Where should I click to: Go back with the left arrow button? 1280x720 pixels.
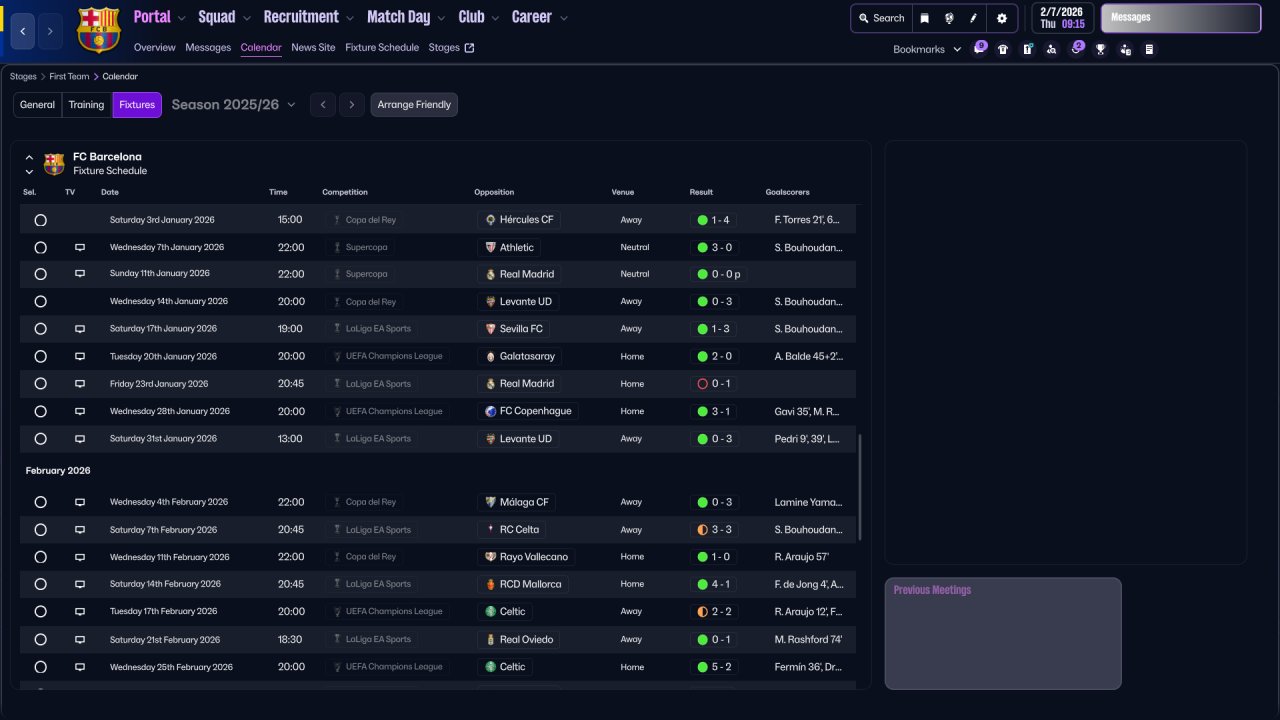[x=23, y=32]
